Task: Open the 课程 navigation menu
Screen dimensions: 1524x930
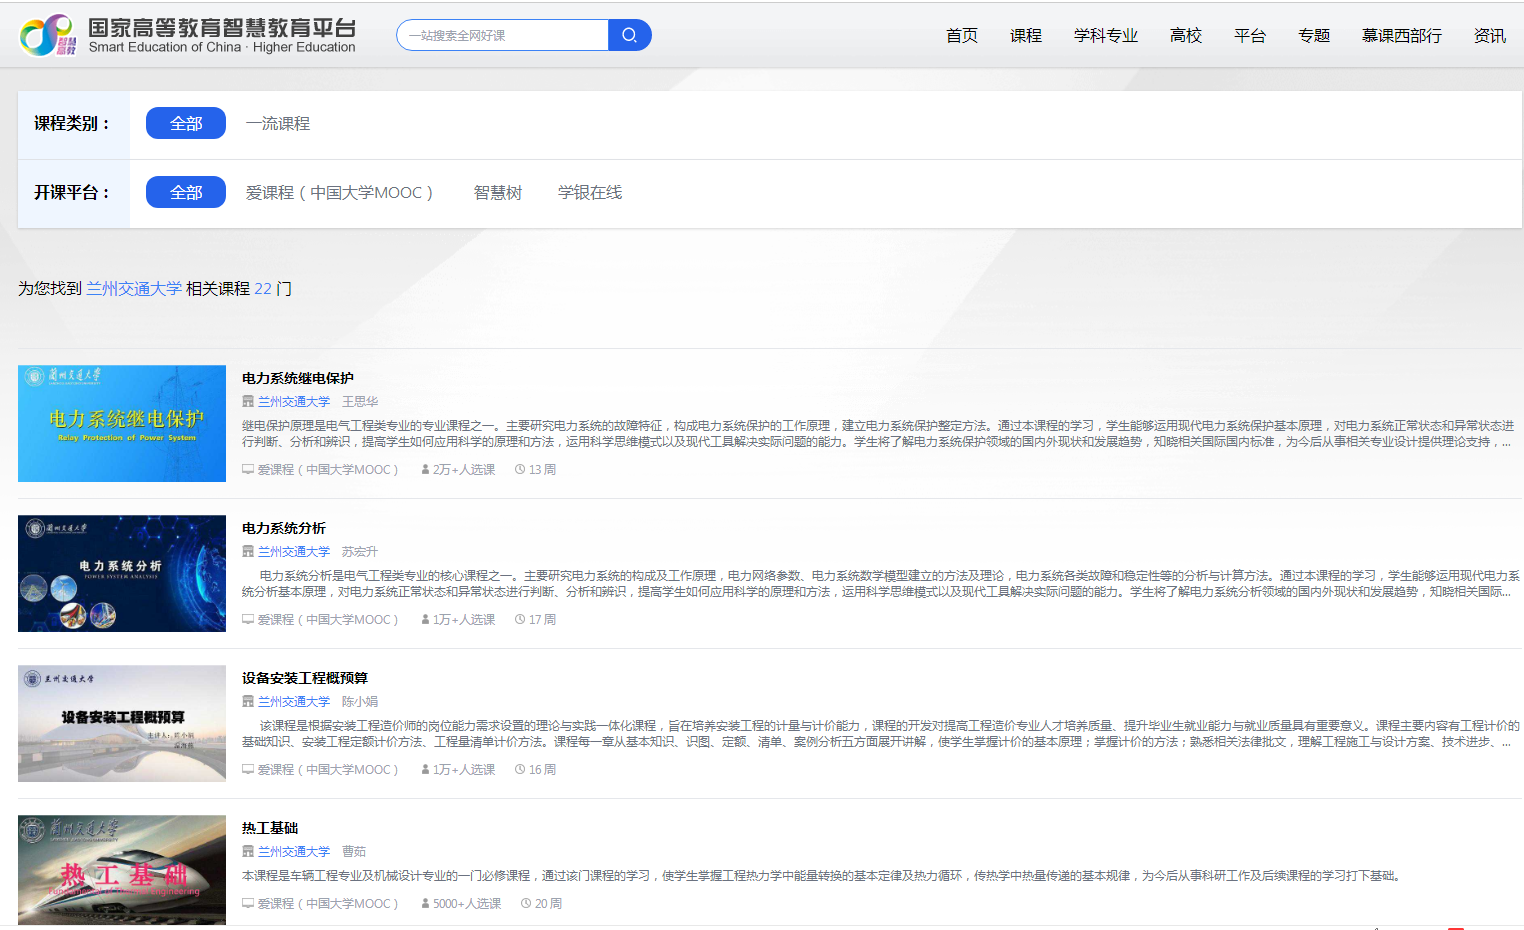Action: 1025,36
